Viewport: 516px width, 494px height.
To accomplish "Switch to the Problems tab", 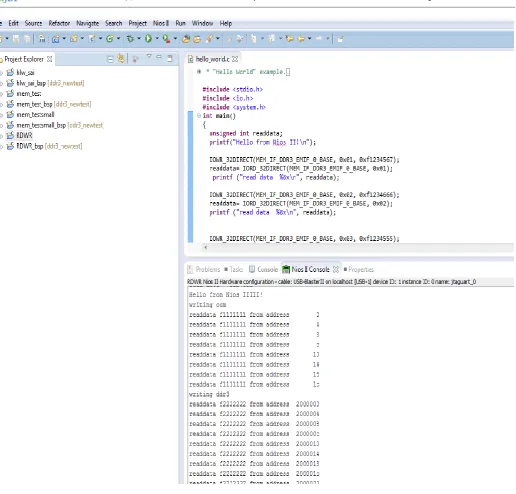I will click(x=204, y=269).
